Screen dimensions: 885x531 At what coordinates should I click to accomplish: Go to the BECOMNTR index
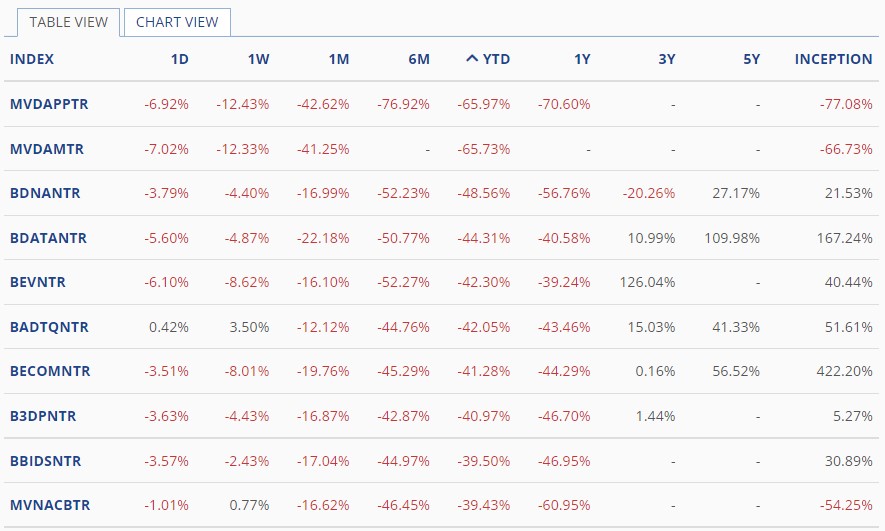tap(50, 371)
